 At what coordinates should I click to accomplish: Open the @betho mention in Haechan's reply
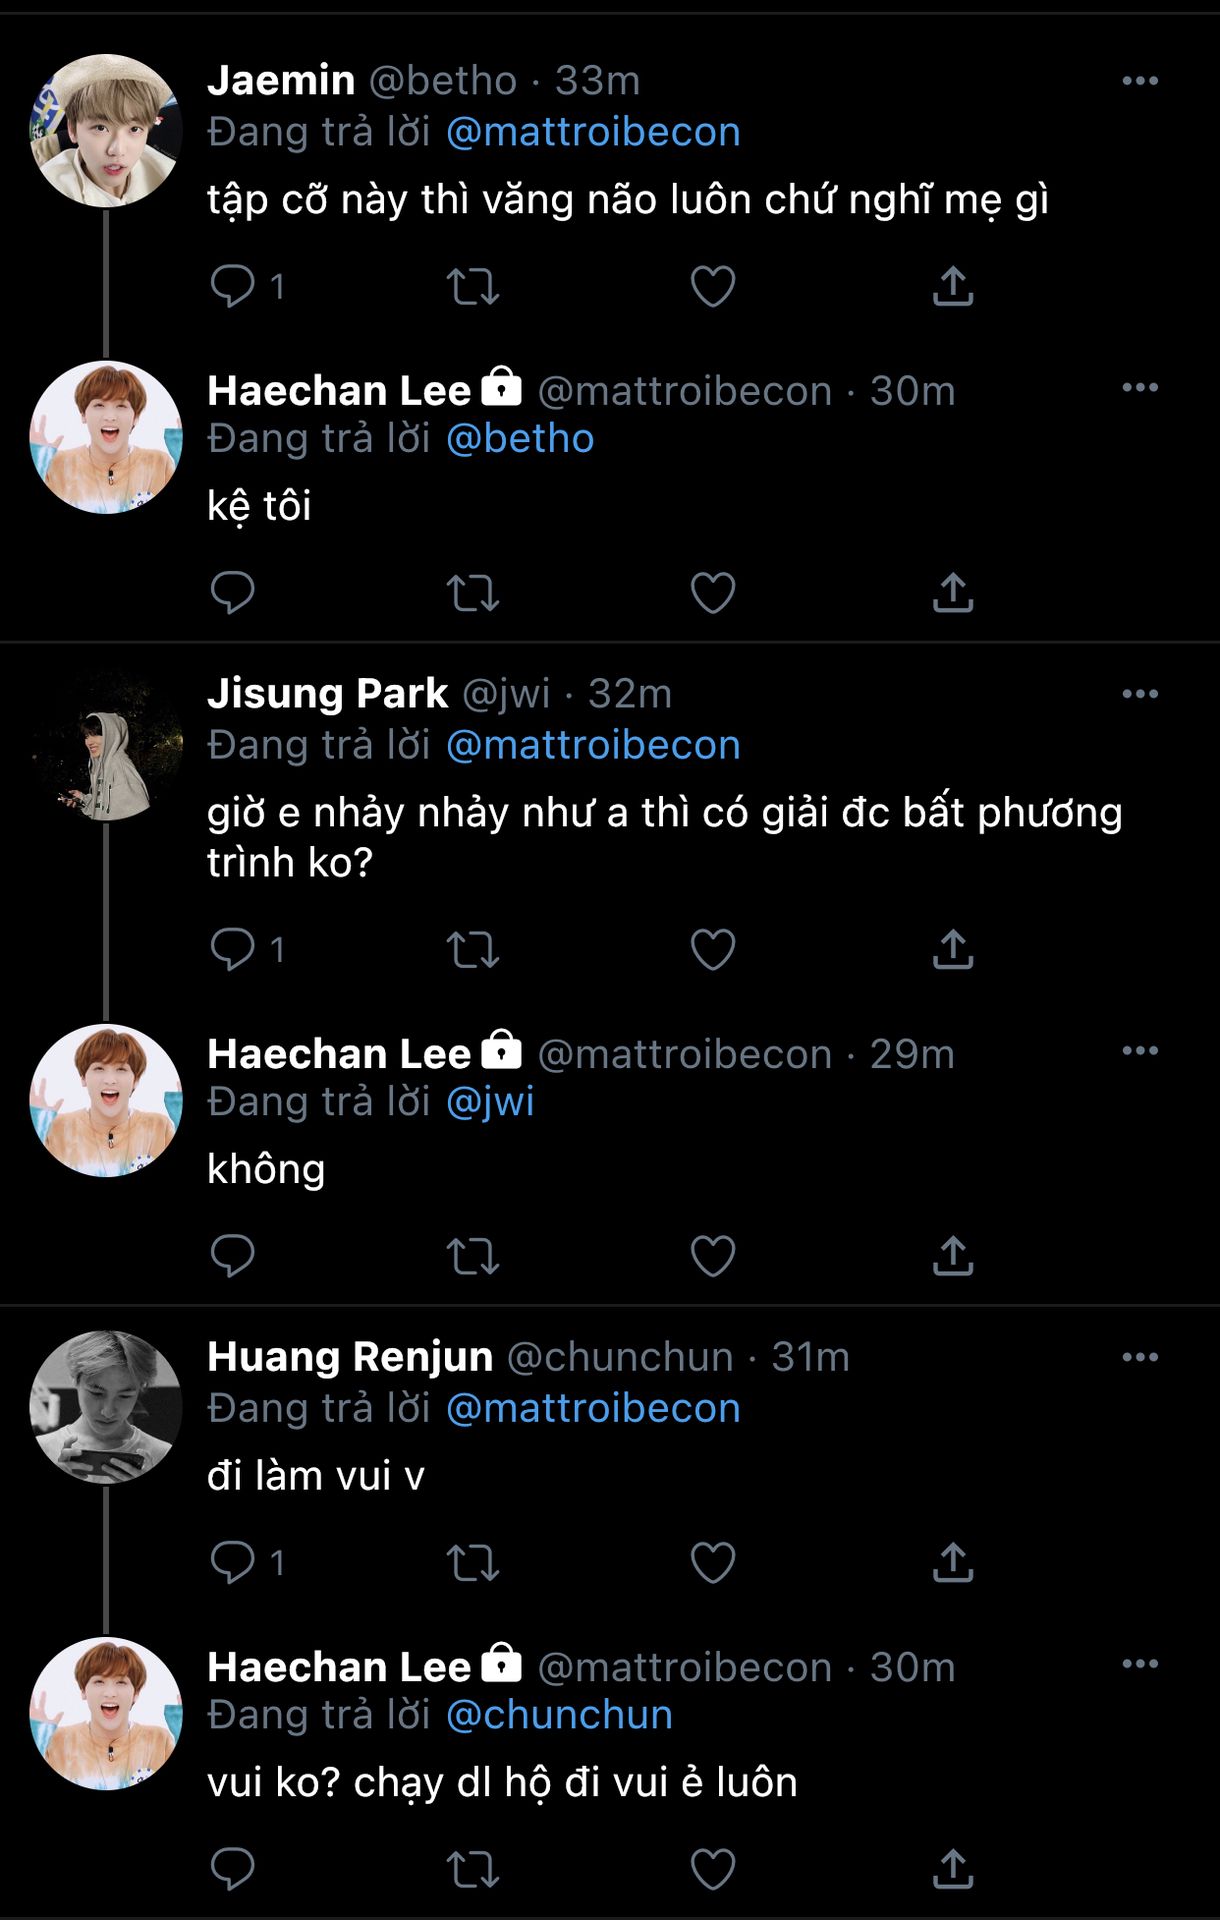click(x=520, y=439)
